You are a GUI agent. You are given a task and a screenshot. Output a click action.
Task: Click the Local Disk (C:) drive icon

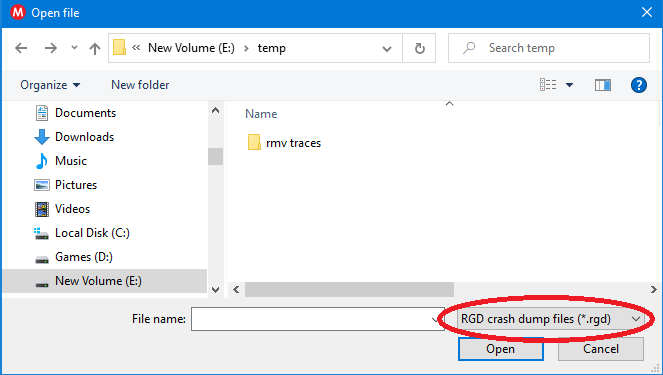tap(42, 233)
